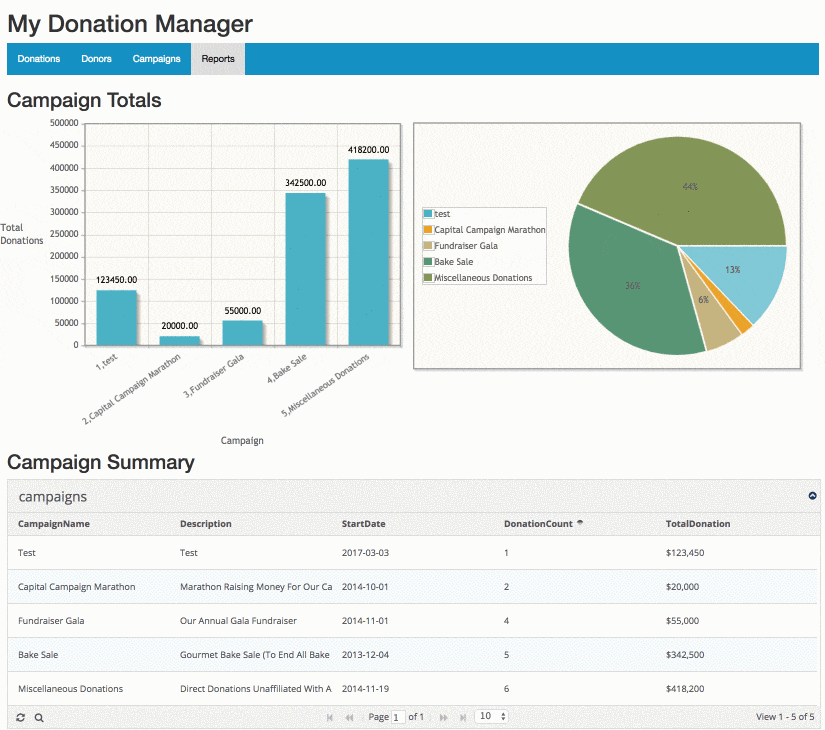Go to first page pager icon
Screen dimensions: 825x730
pyautogui.click(x=330, y=717)
